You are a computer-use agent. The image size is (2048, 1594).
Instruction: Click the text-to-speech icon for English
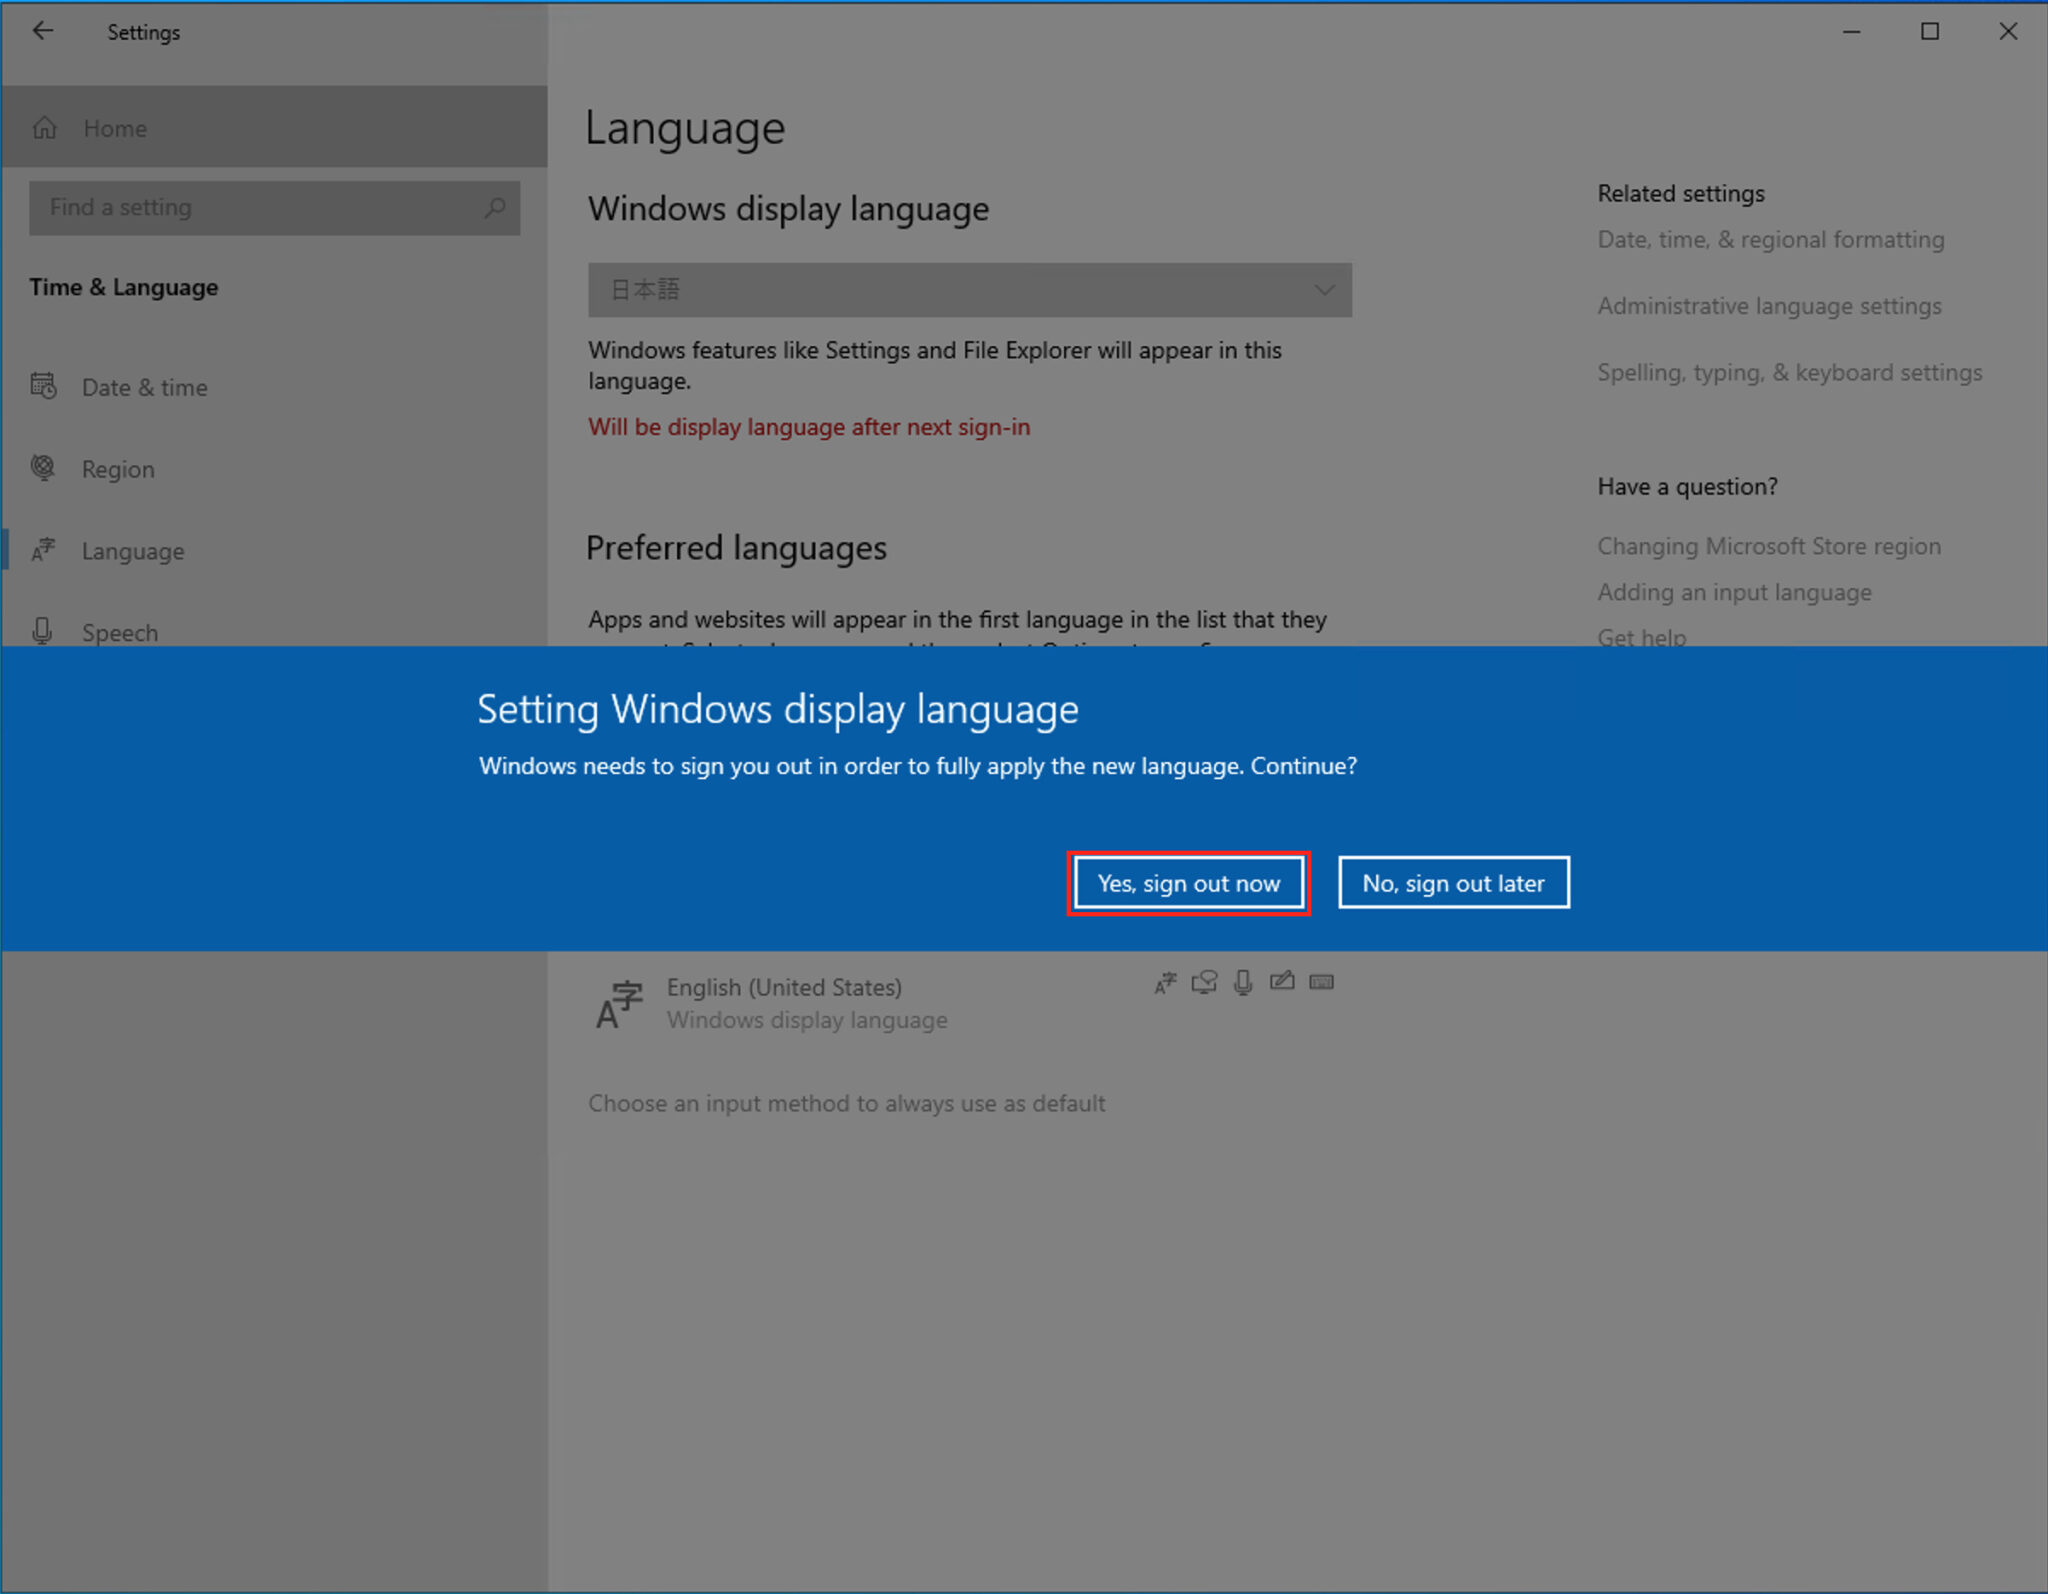[1205, 982]
